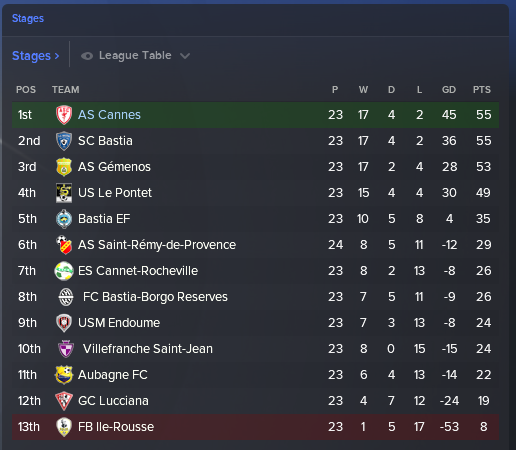Sort the table by GD column
This screenshot has height=450, width=516.
tap(449, 90)
